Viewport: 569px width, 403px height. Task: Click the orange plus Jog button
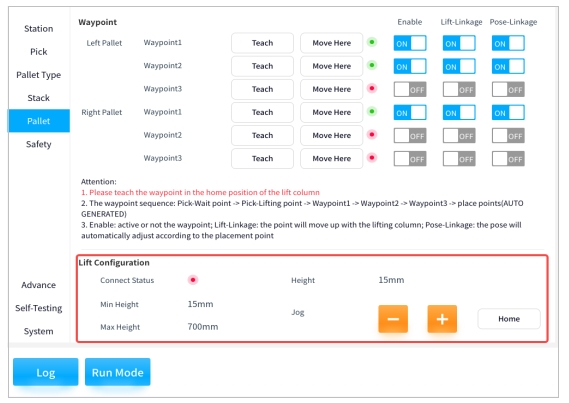(x=442, y=319)
